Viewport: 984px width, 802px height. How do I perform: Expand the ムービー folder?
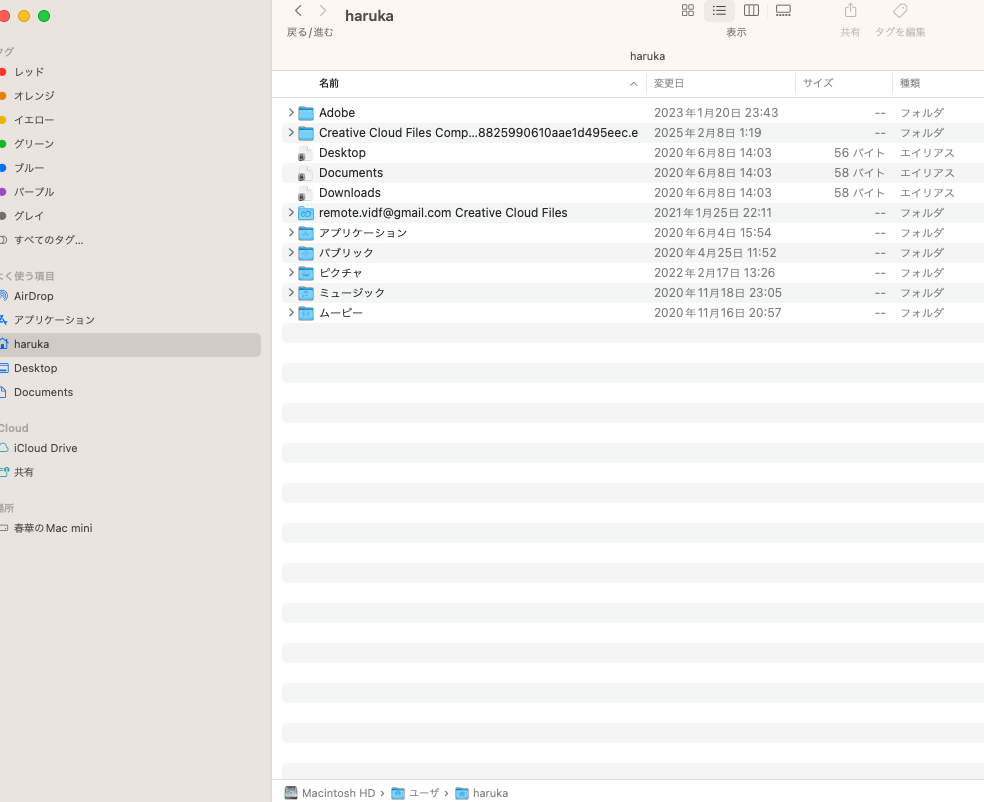[x=291, y=313]
